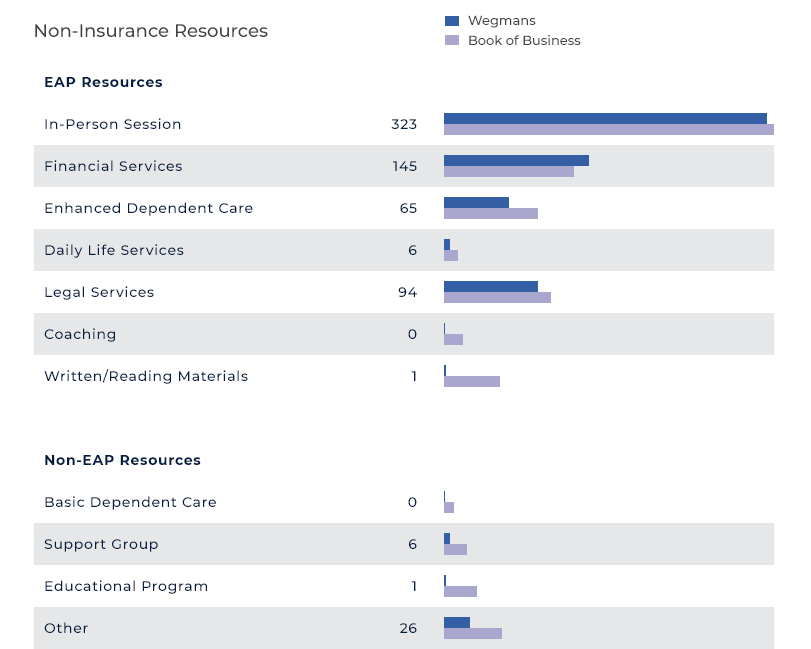Click the value 26 in the Other row
The height and width of the screenshot is (649, 811).
[x=408, y=629]
